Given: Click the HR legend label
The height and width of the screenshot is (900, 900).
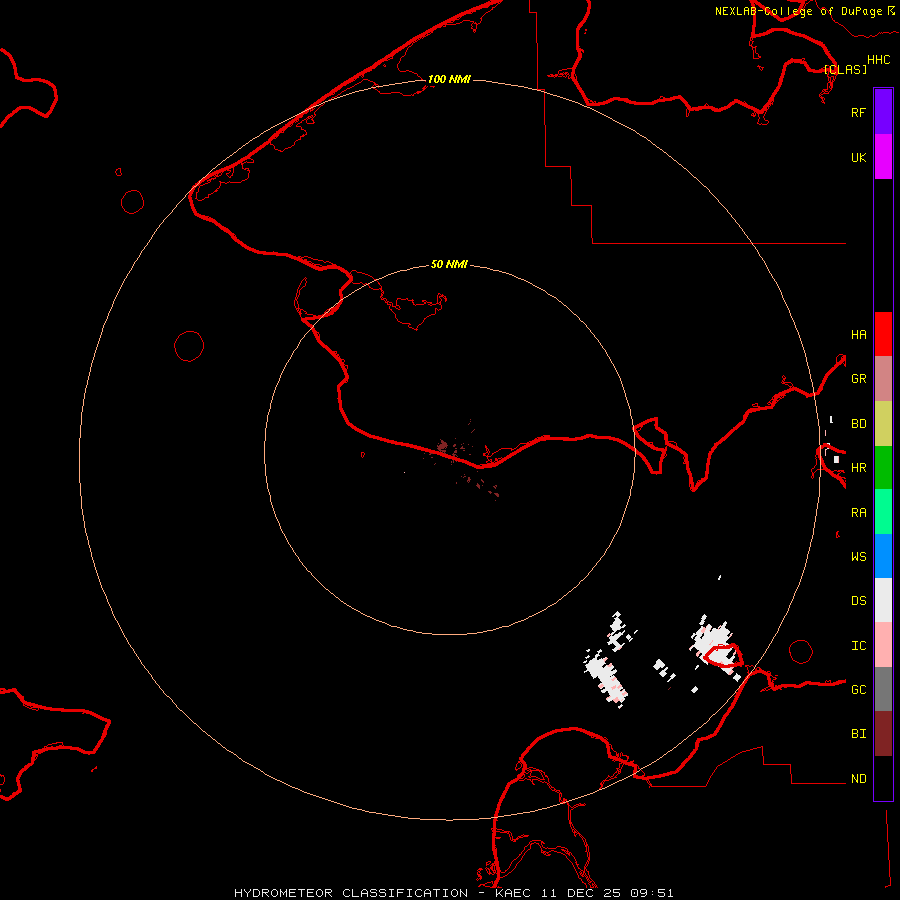Looking at the screenshot, I should [x=858, y=468].
